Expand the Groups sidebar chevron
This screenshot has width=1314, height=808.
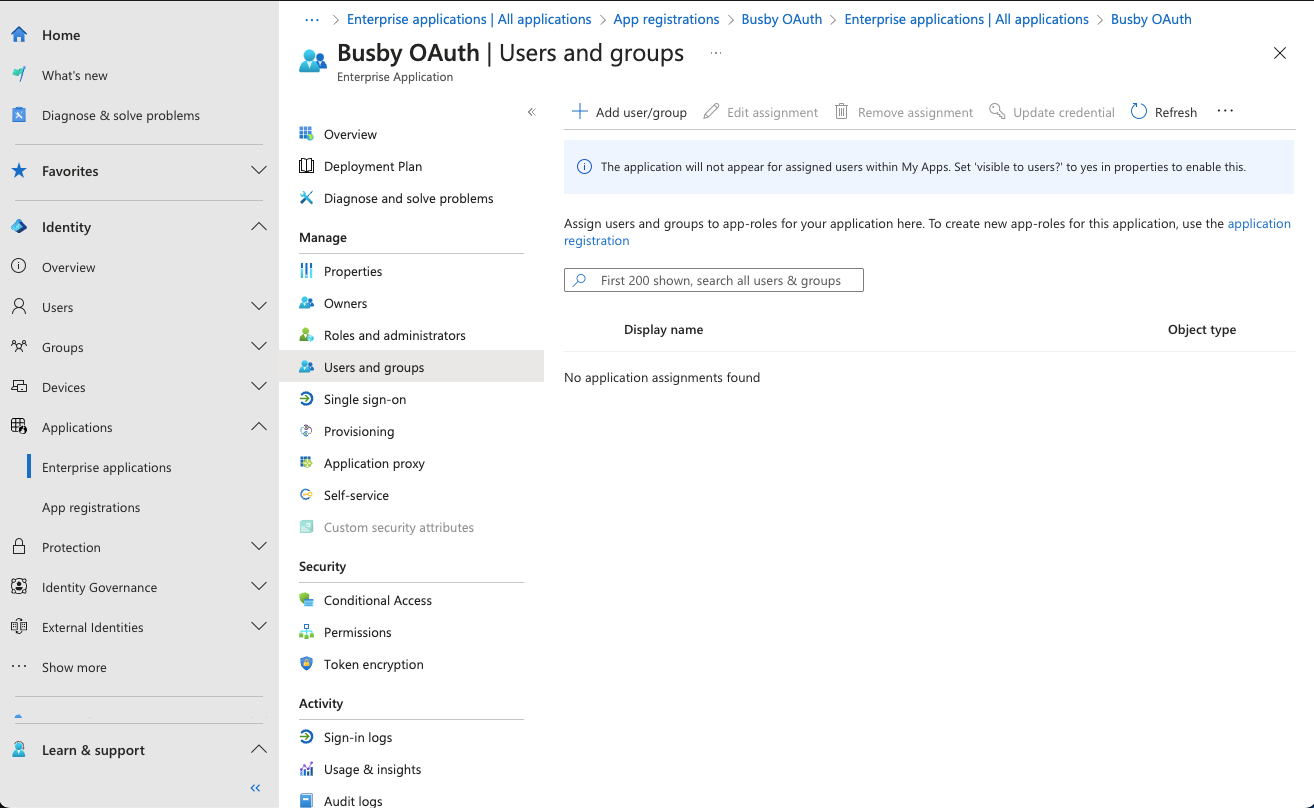coord(259,347)
